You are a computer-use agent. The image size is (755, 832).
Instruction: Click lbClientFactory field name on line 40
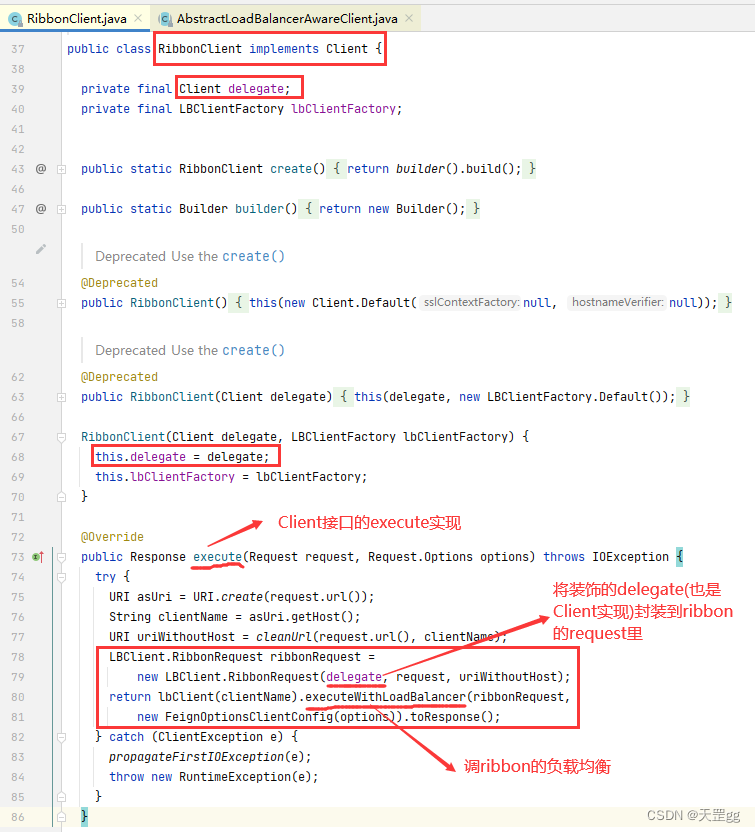343,109
